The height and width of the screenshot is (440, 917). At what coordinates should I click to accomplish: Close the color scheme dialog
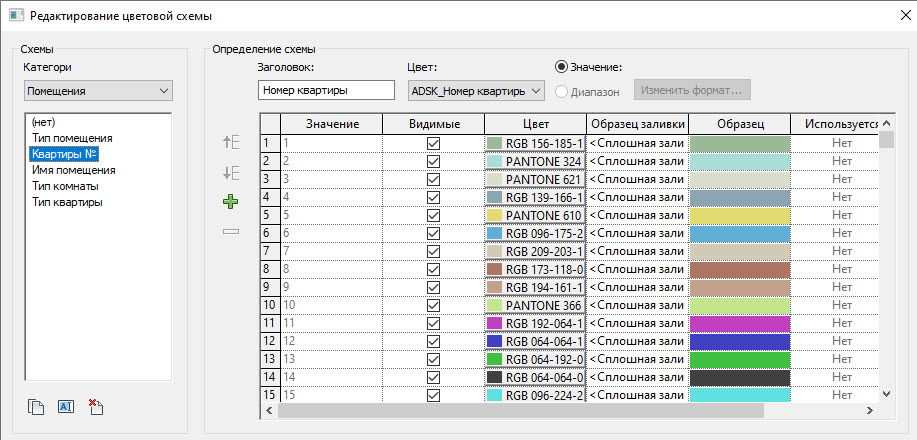tap(905, 16)
